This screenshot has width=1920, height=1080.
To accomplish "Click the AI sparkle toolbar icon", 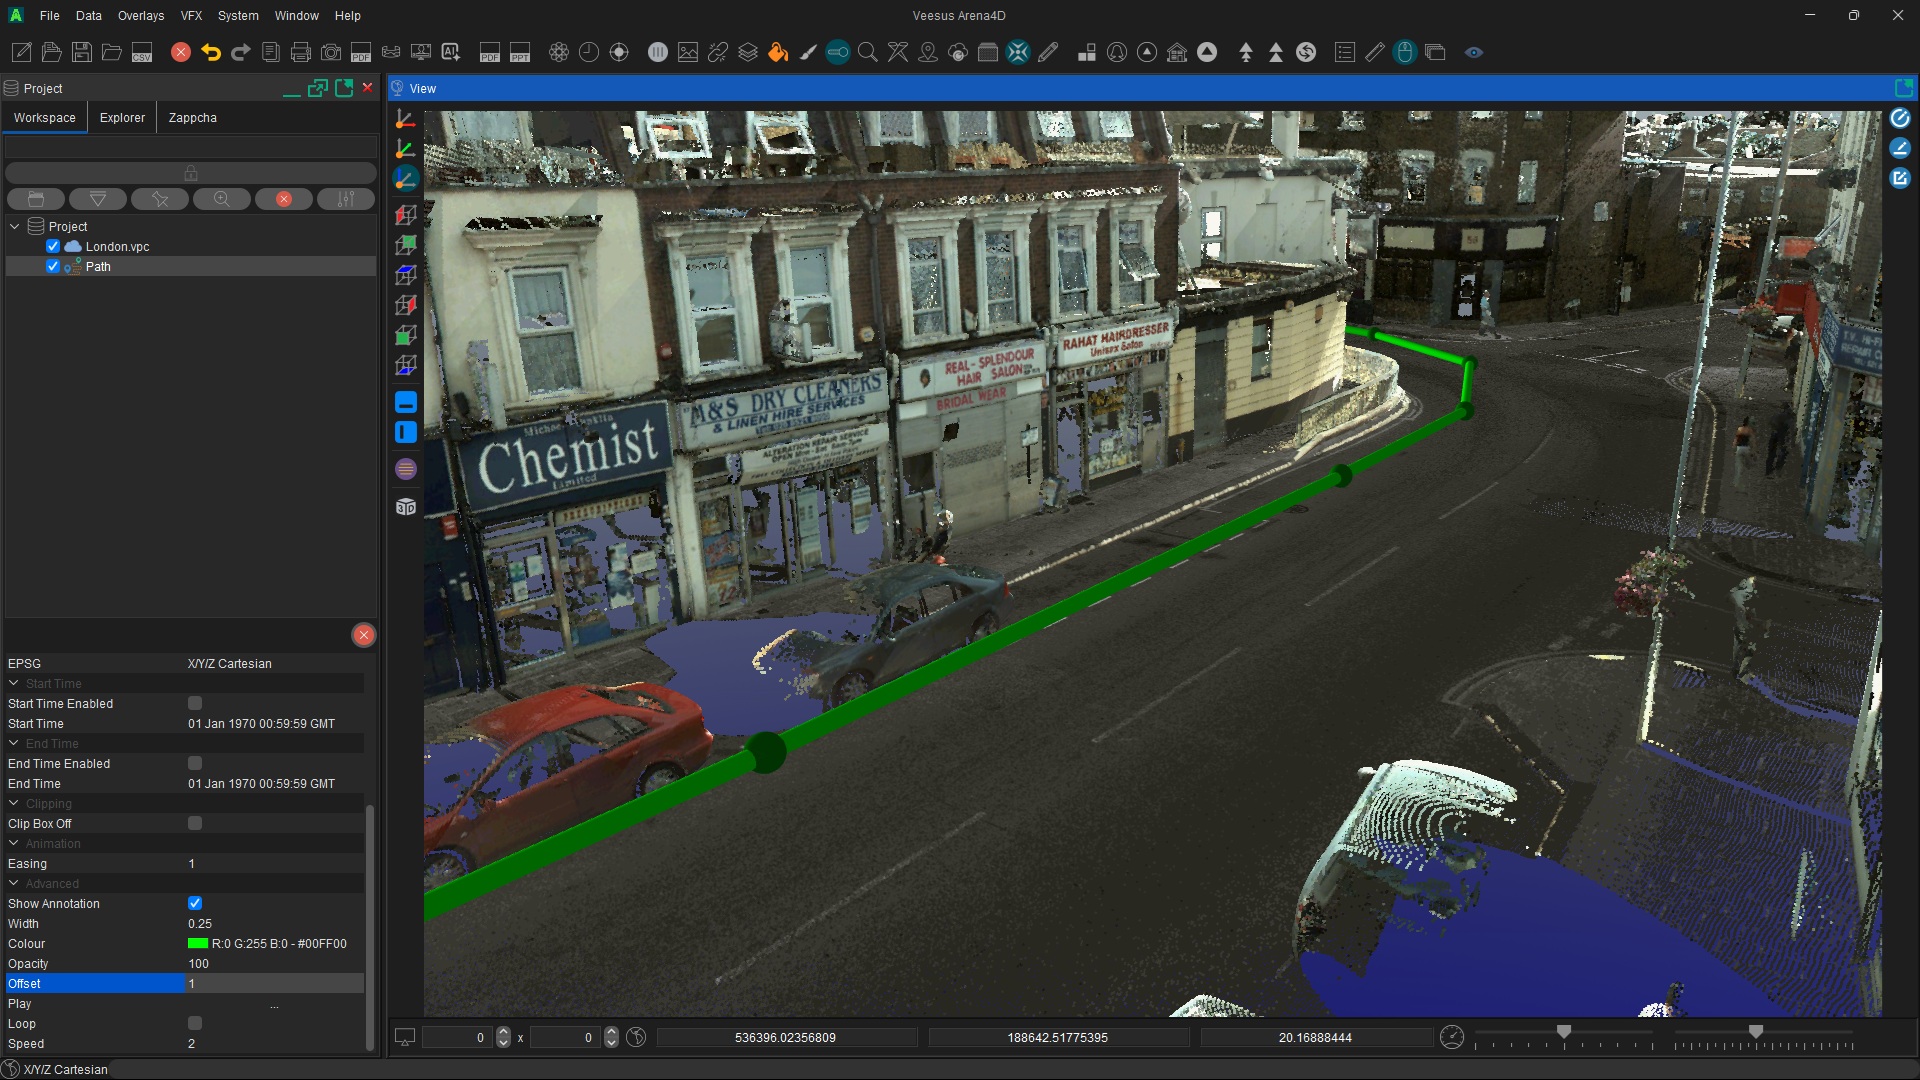I will point(451,53).
